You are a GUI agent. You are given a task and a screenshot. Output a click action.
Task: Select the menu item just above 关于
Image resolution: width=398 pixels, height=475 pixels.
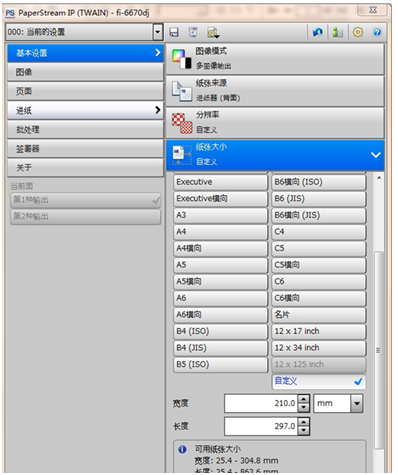tap(85, 148)
